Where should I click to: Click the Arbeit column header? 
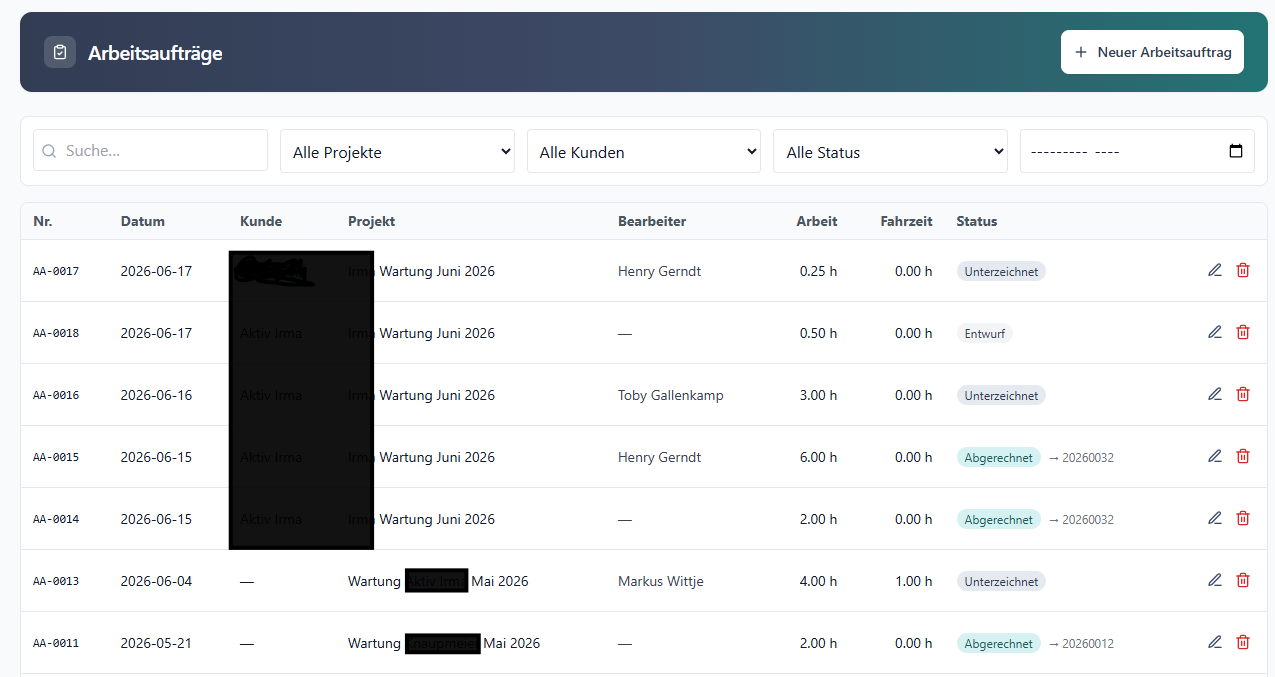[817, 221]
